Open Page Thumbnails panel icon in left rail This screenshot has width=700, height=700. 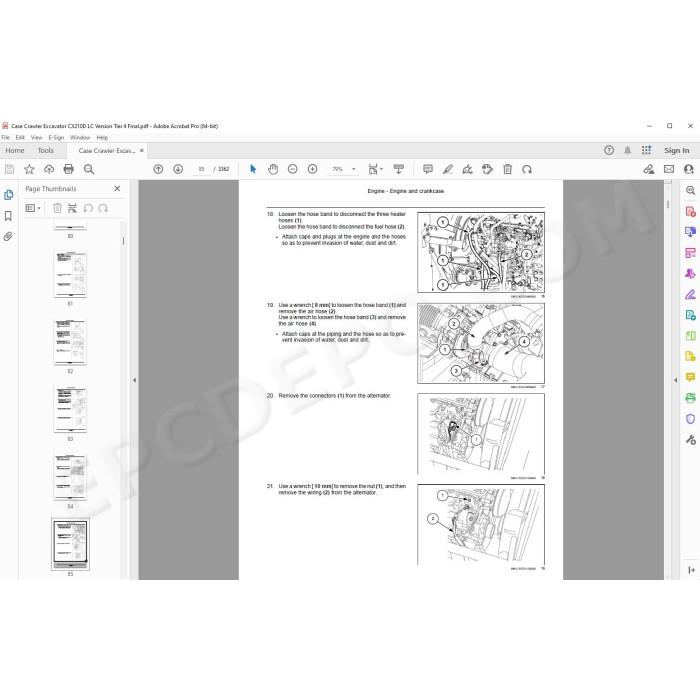8,195
